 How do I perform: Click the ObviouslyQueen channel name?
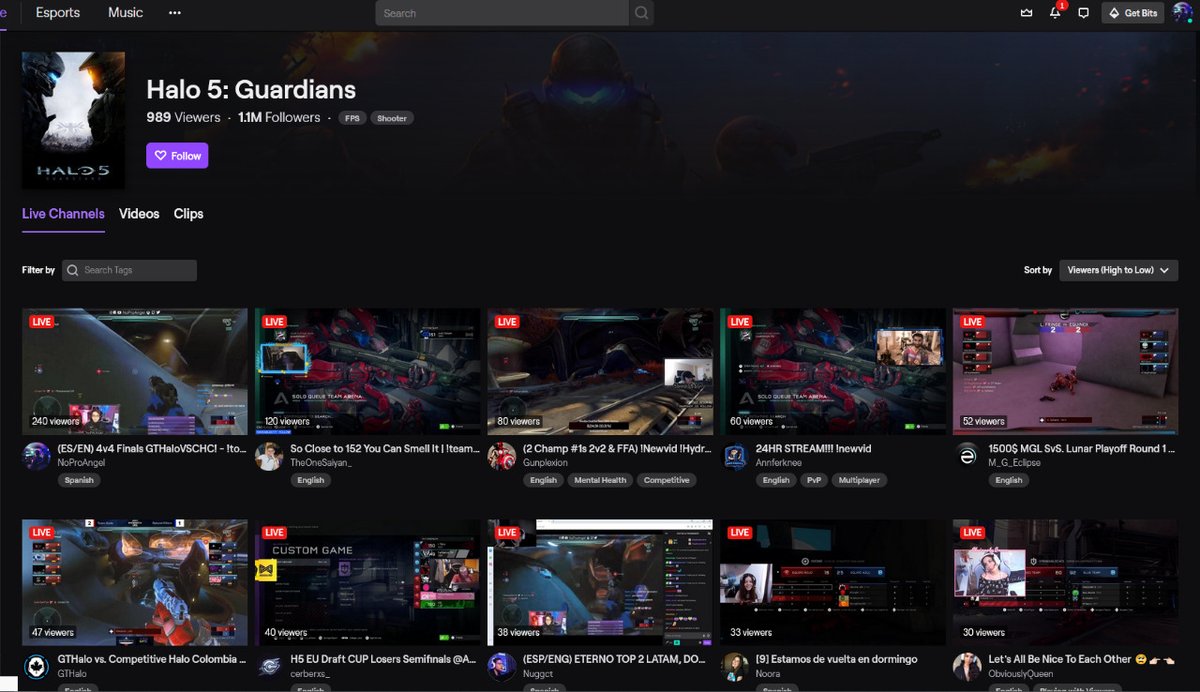pyautogui.click(x=1021, y=675)
